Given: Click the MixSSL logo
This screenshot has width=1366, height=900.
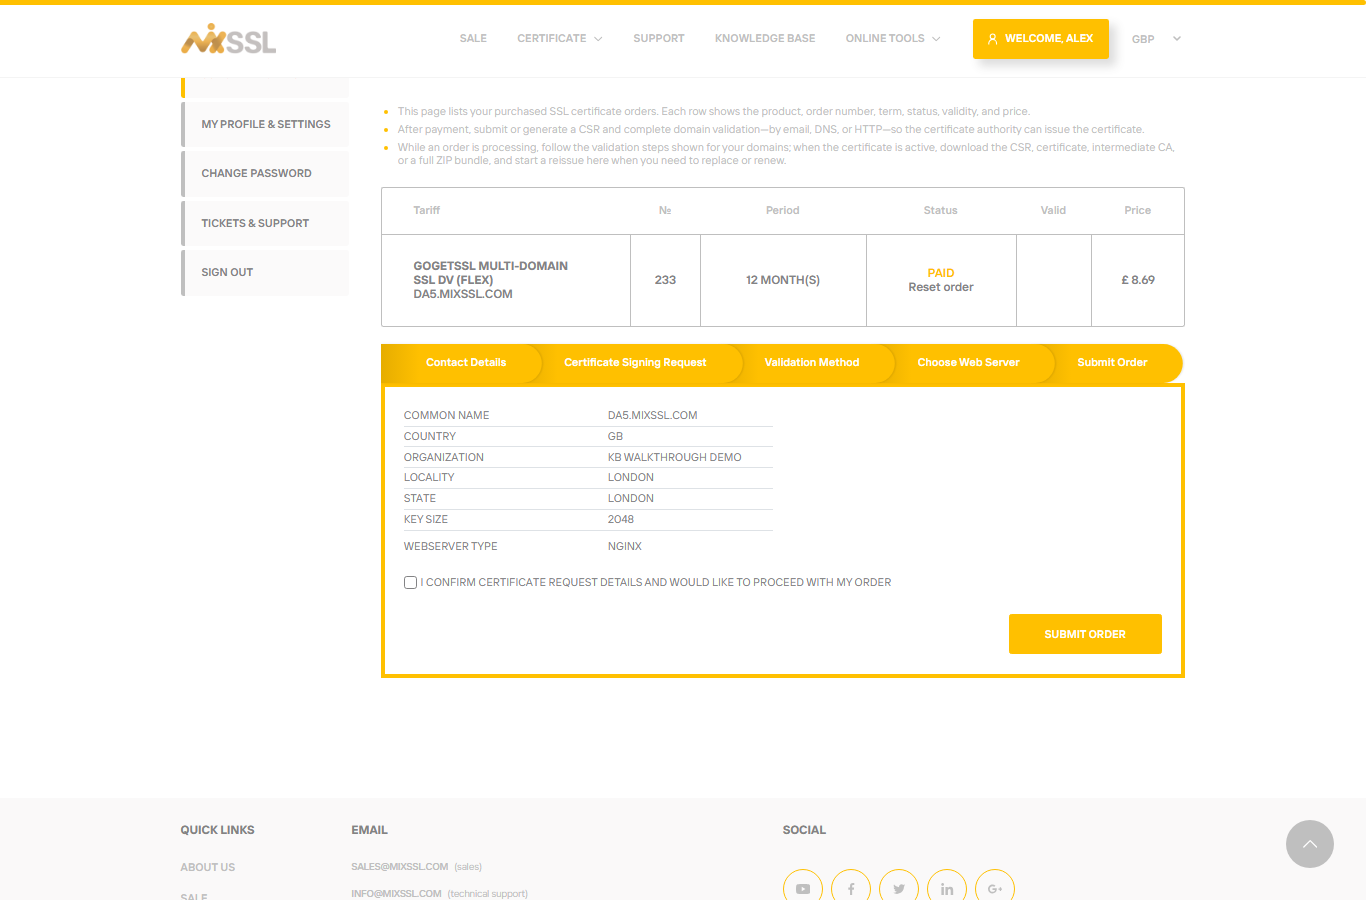Looking at the screenshot, I should [x=228, y=39].
